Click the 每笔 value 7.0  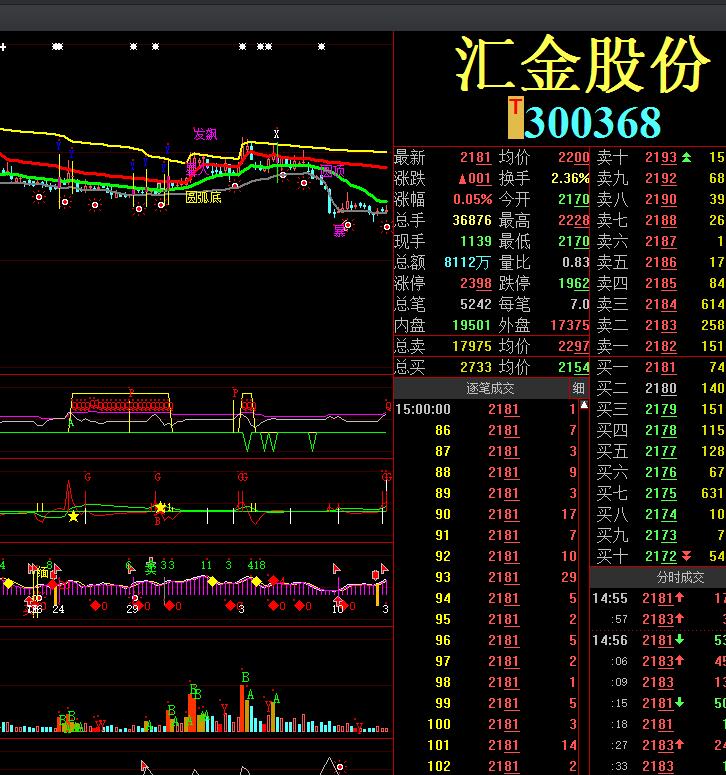[580, 304]
